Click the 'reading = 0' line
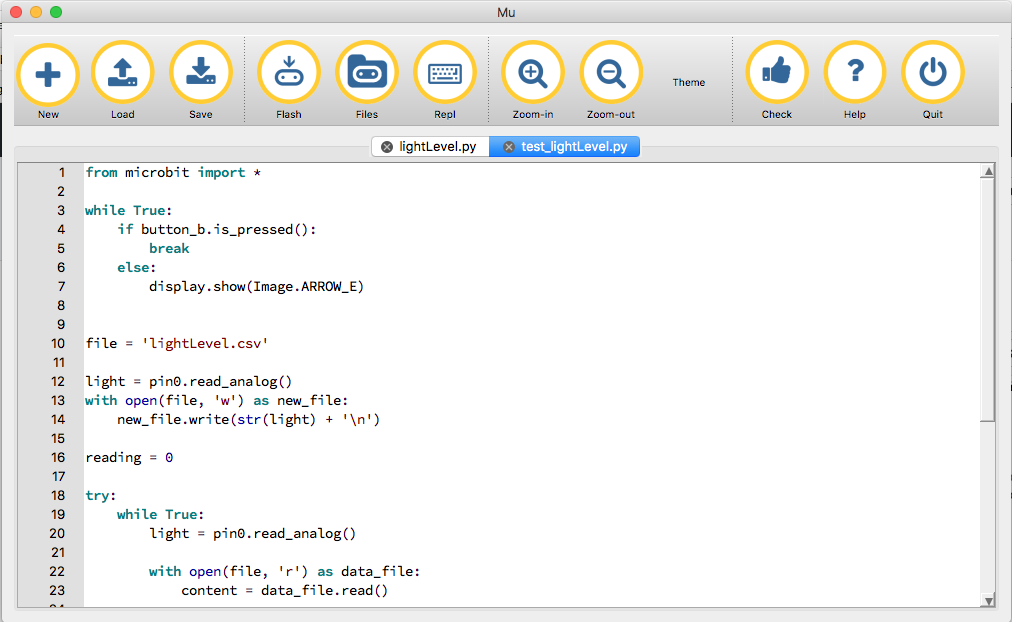Screen dimensions: 1012x622 tap(129, 457)
